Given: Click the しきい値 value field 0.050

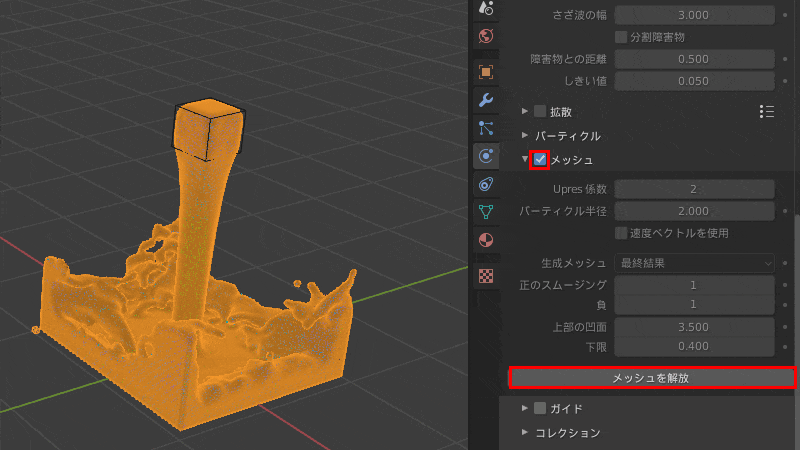Looking at the screenshot, I should (x=694, y=81).
